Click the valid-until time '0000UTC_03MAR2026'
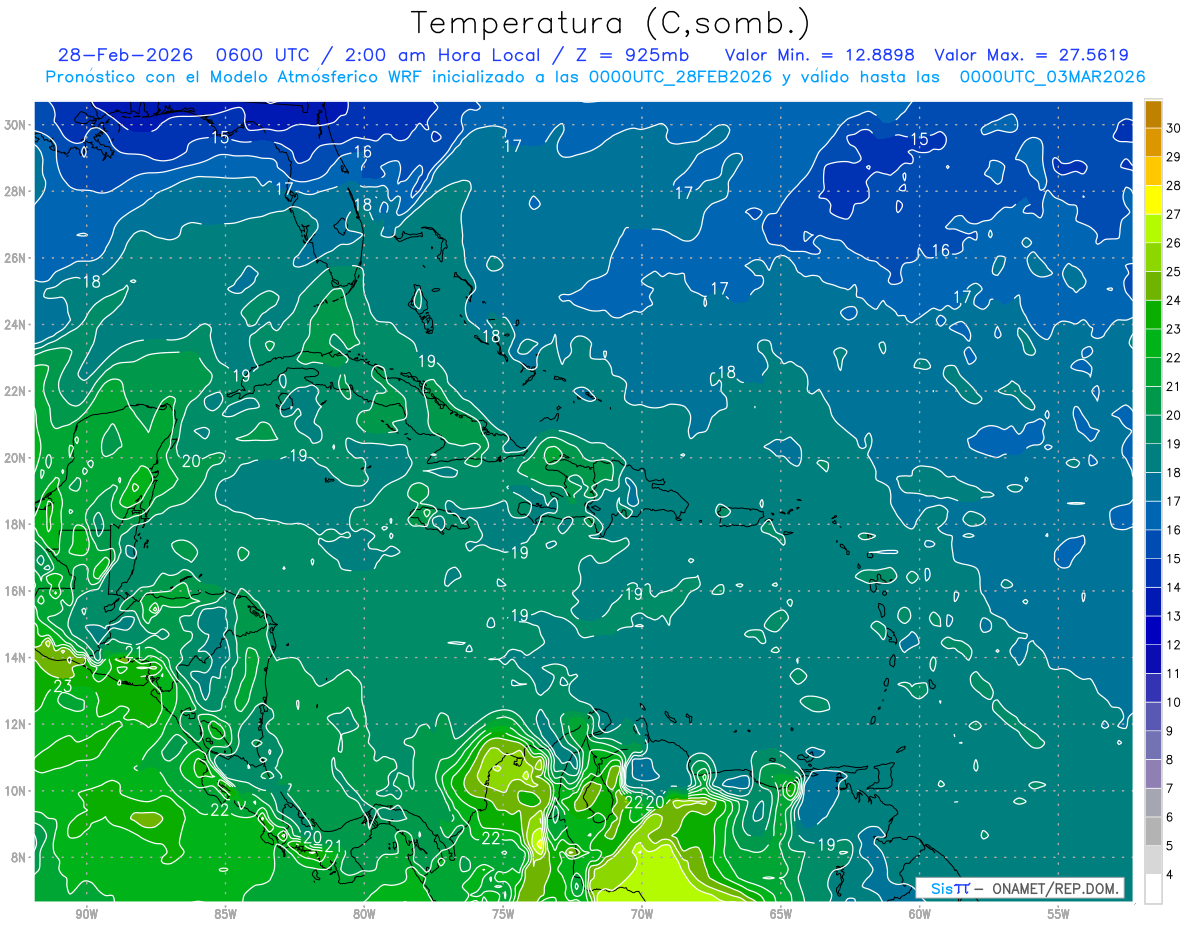Screen dimensions: 1200x927 (x=1053, y=77)
